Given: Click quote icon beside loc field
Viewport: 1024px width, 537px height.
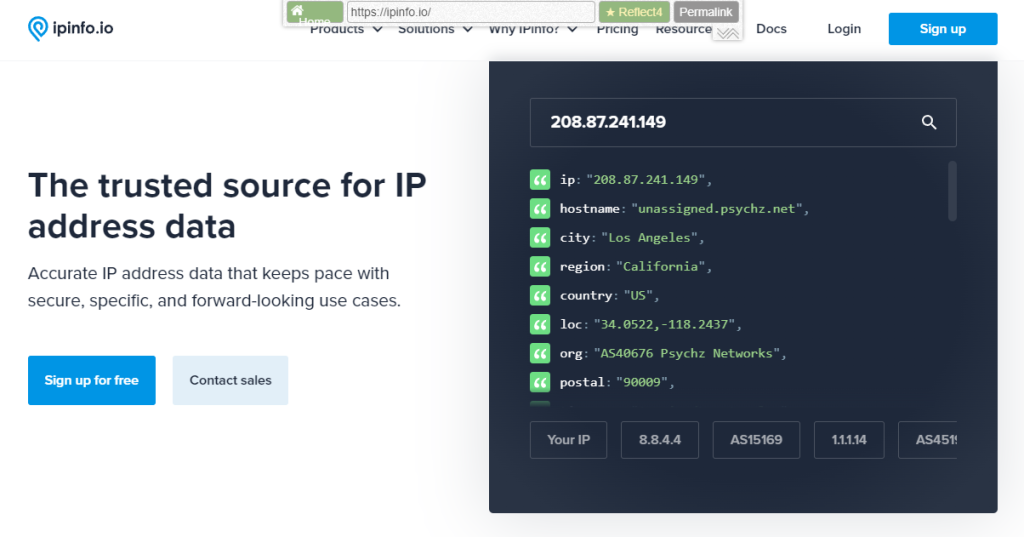Looking at the screenshot, I should click(x=540, y=325).
